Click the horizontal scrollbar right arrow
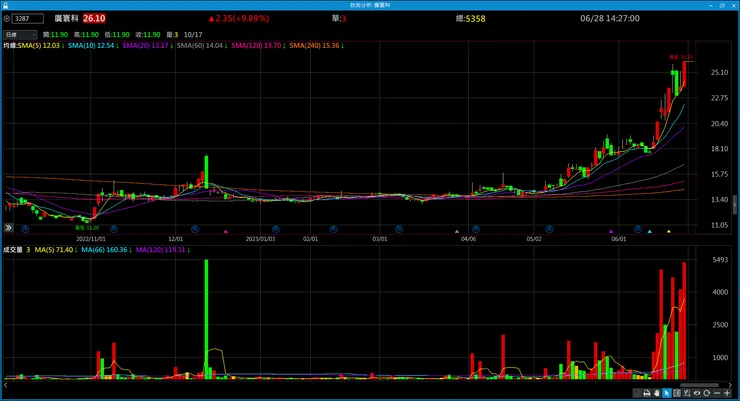 click(x=730, y=385)
